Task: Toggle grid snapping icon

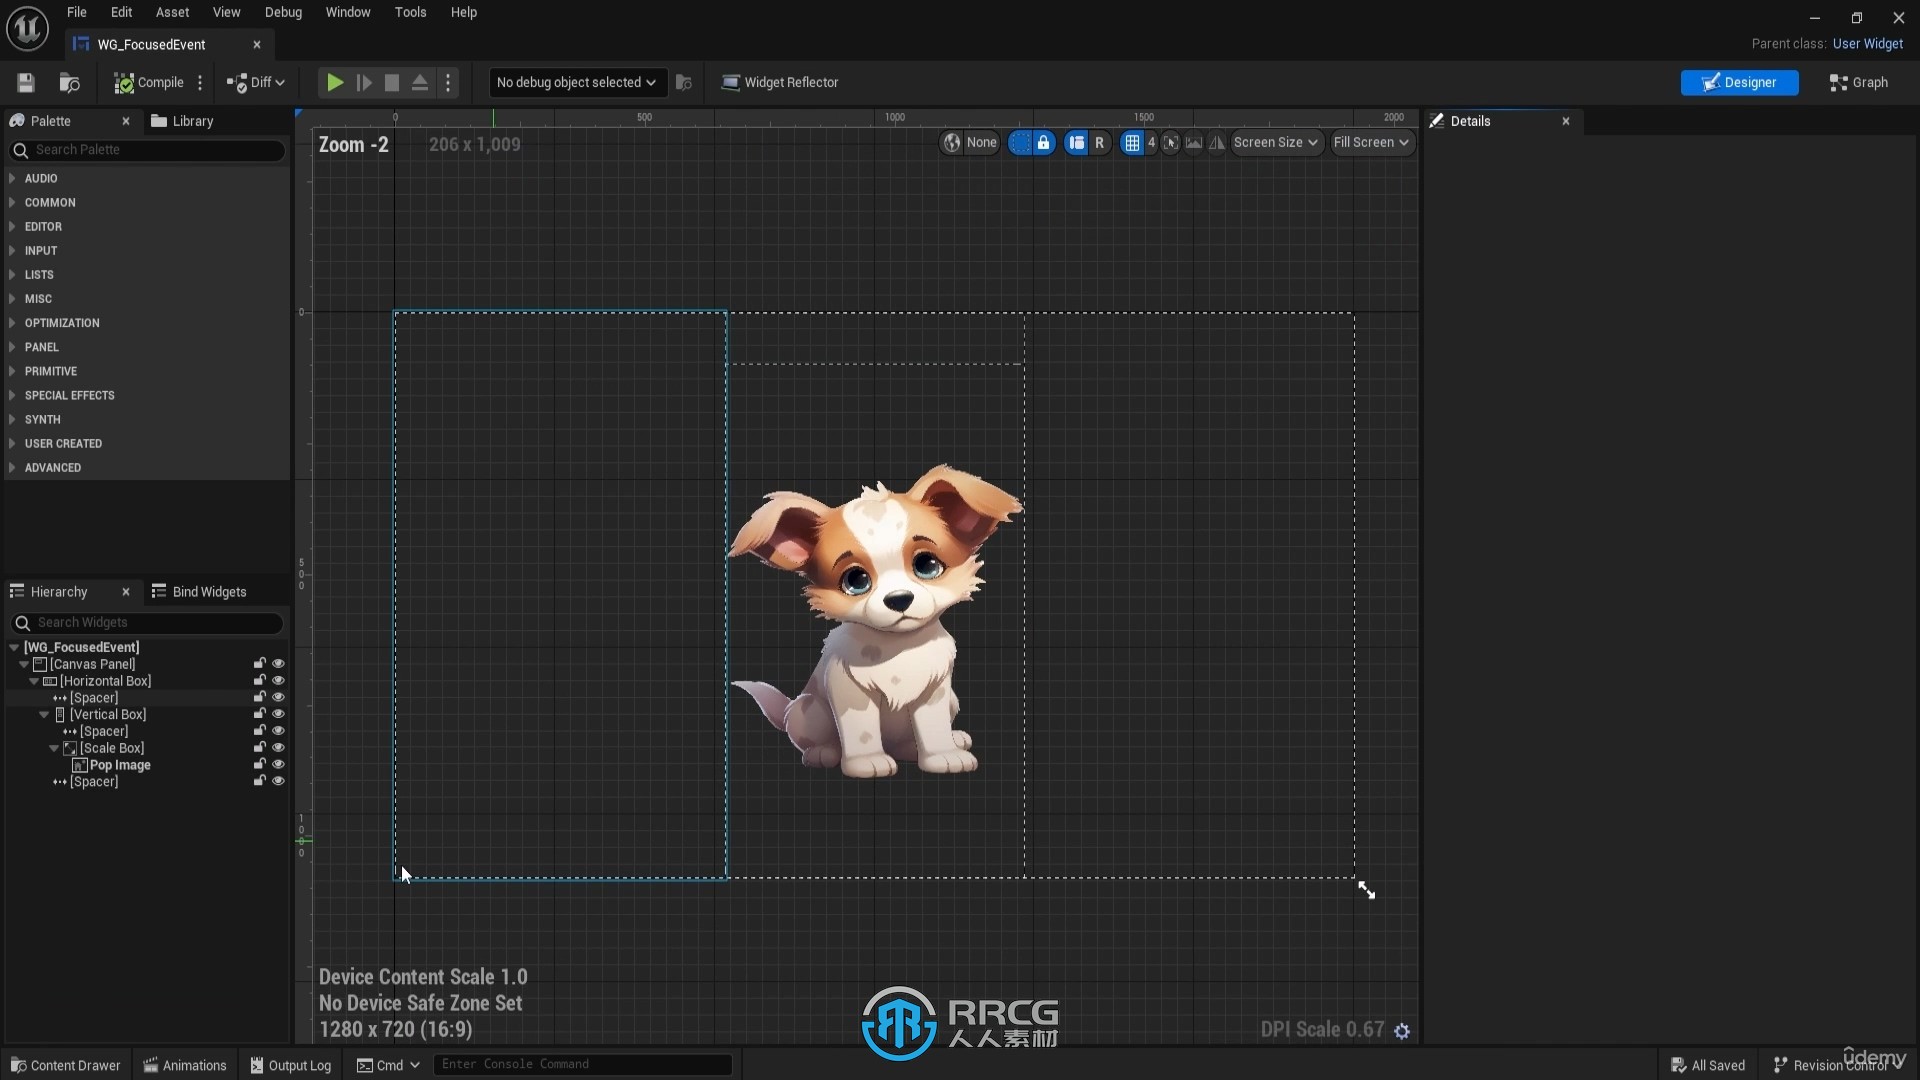Action: [1132, 142]
